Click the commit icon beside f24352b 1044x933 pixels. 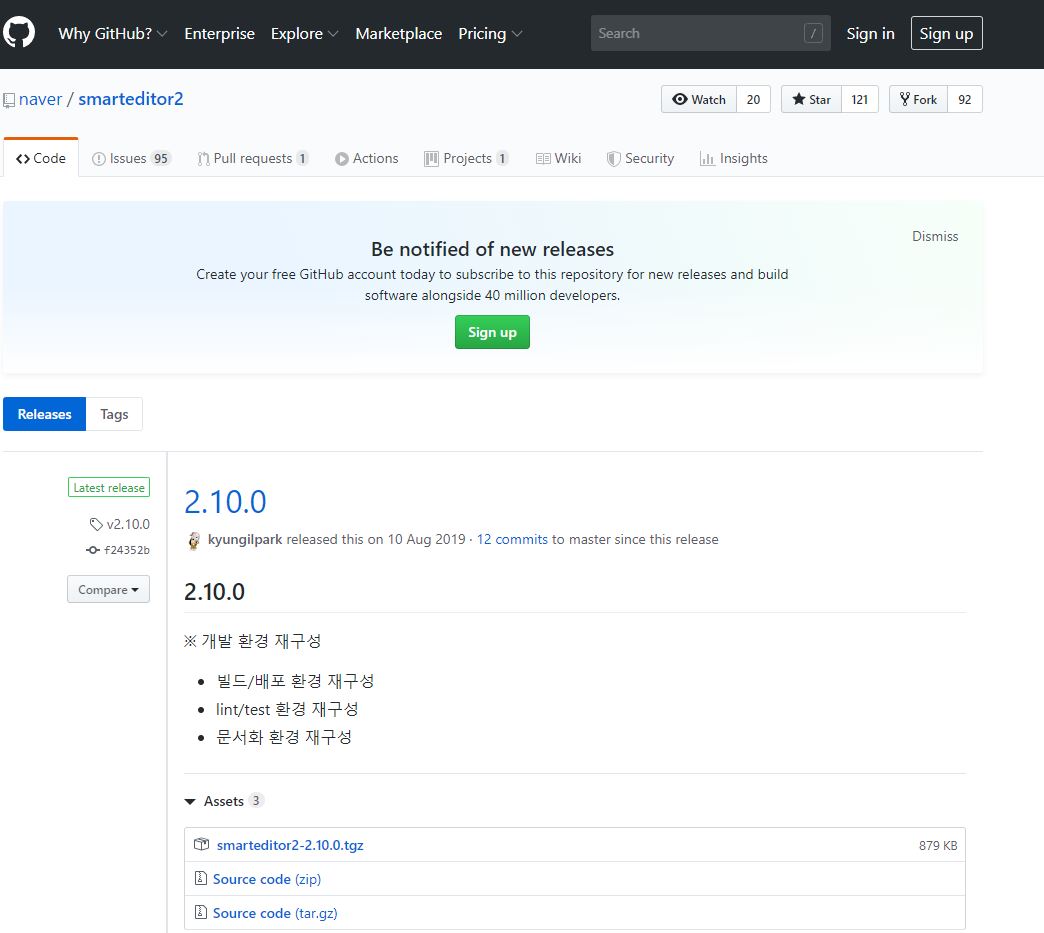coord(93,550)
